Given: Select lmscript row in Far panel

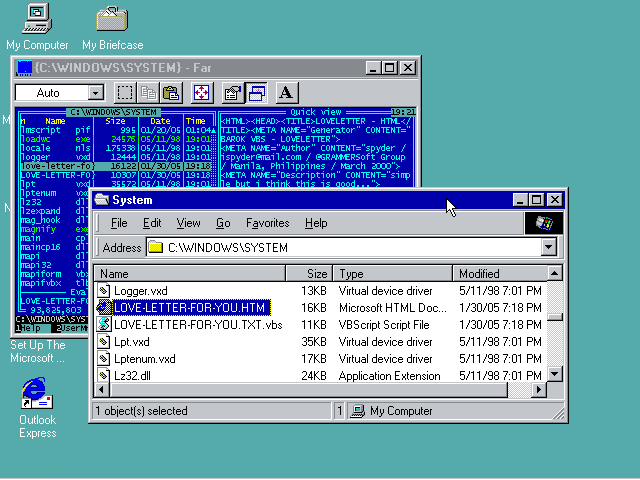Looking at the screenshot, I should (117, 130).
